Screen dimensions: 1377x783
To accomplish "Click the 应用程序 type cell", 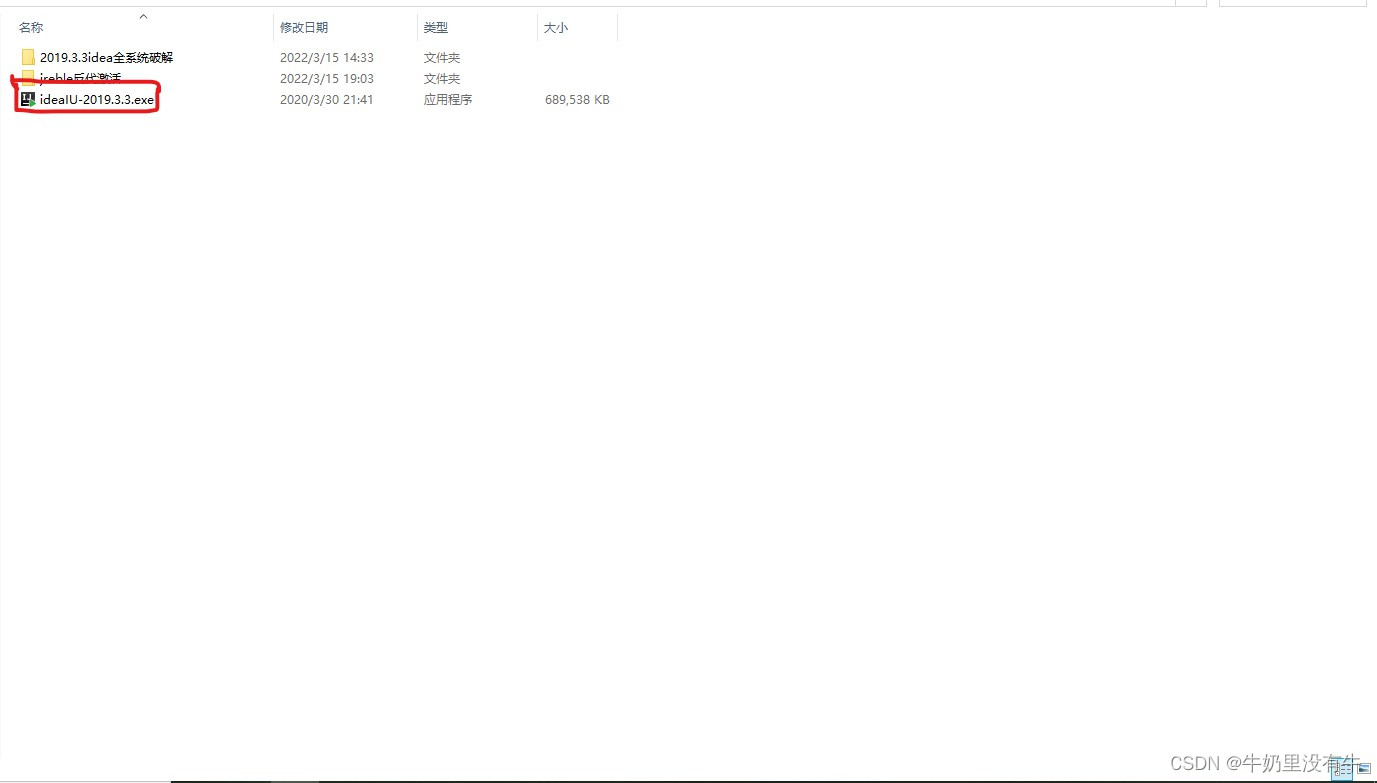I will click(448, 100).
